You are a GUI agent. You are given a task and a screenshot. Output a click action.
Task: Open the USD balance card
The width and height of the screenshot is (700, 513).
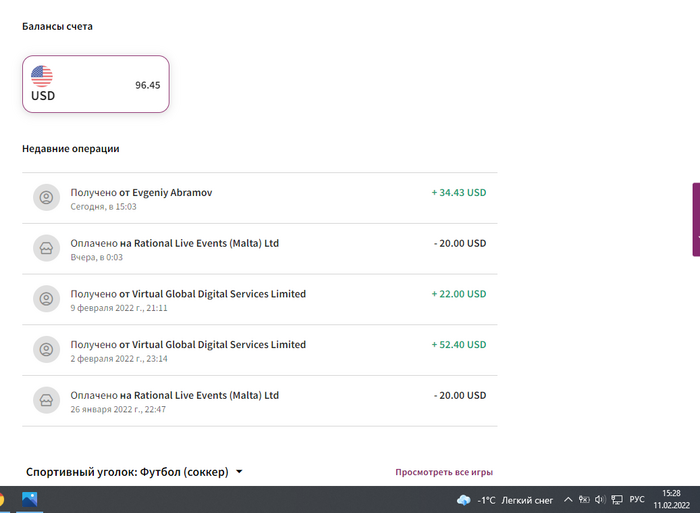coord(96,84)
